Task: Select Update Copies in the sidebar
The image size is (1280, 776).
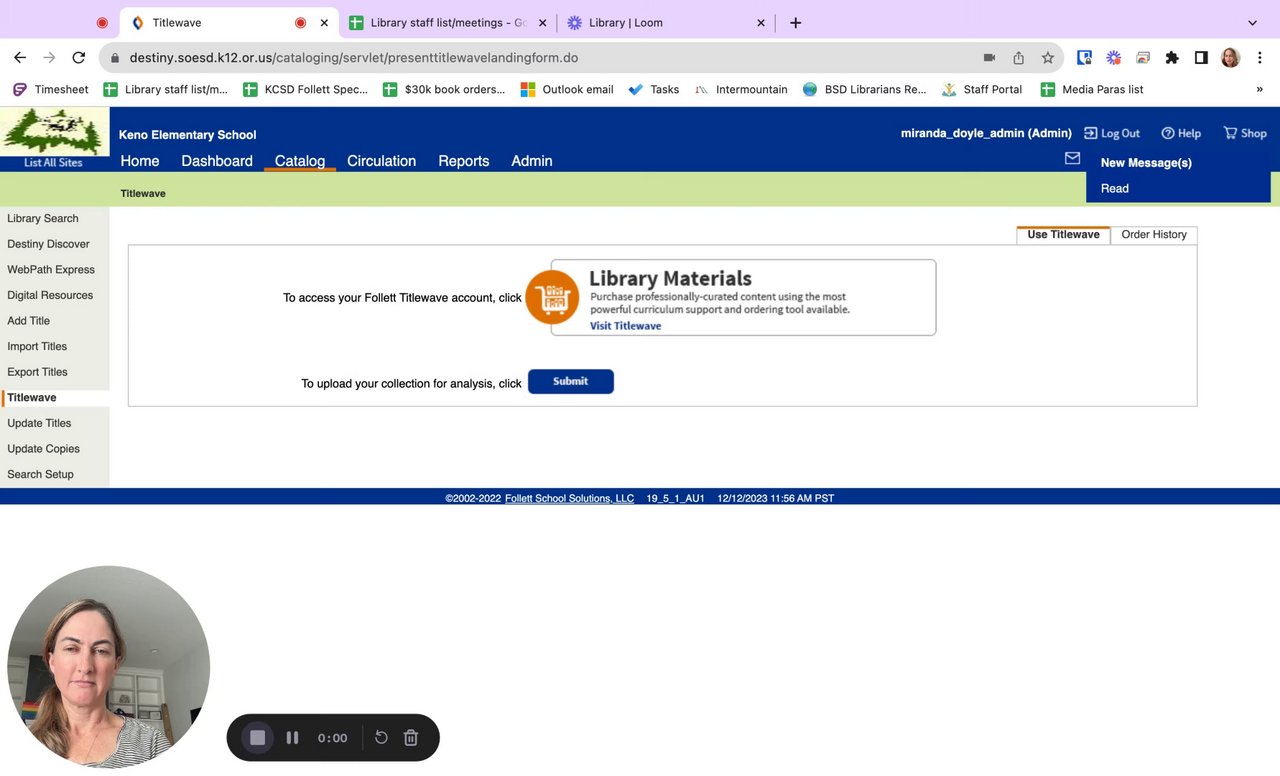Action: [x=43, y=449]
